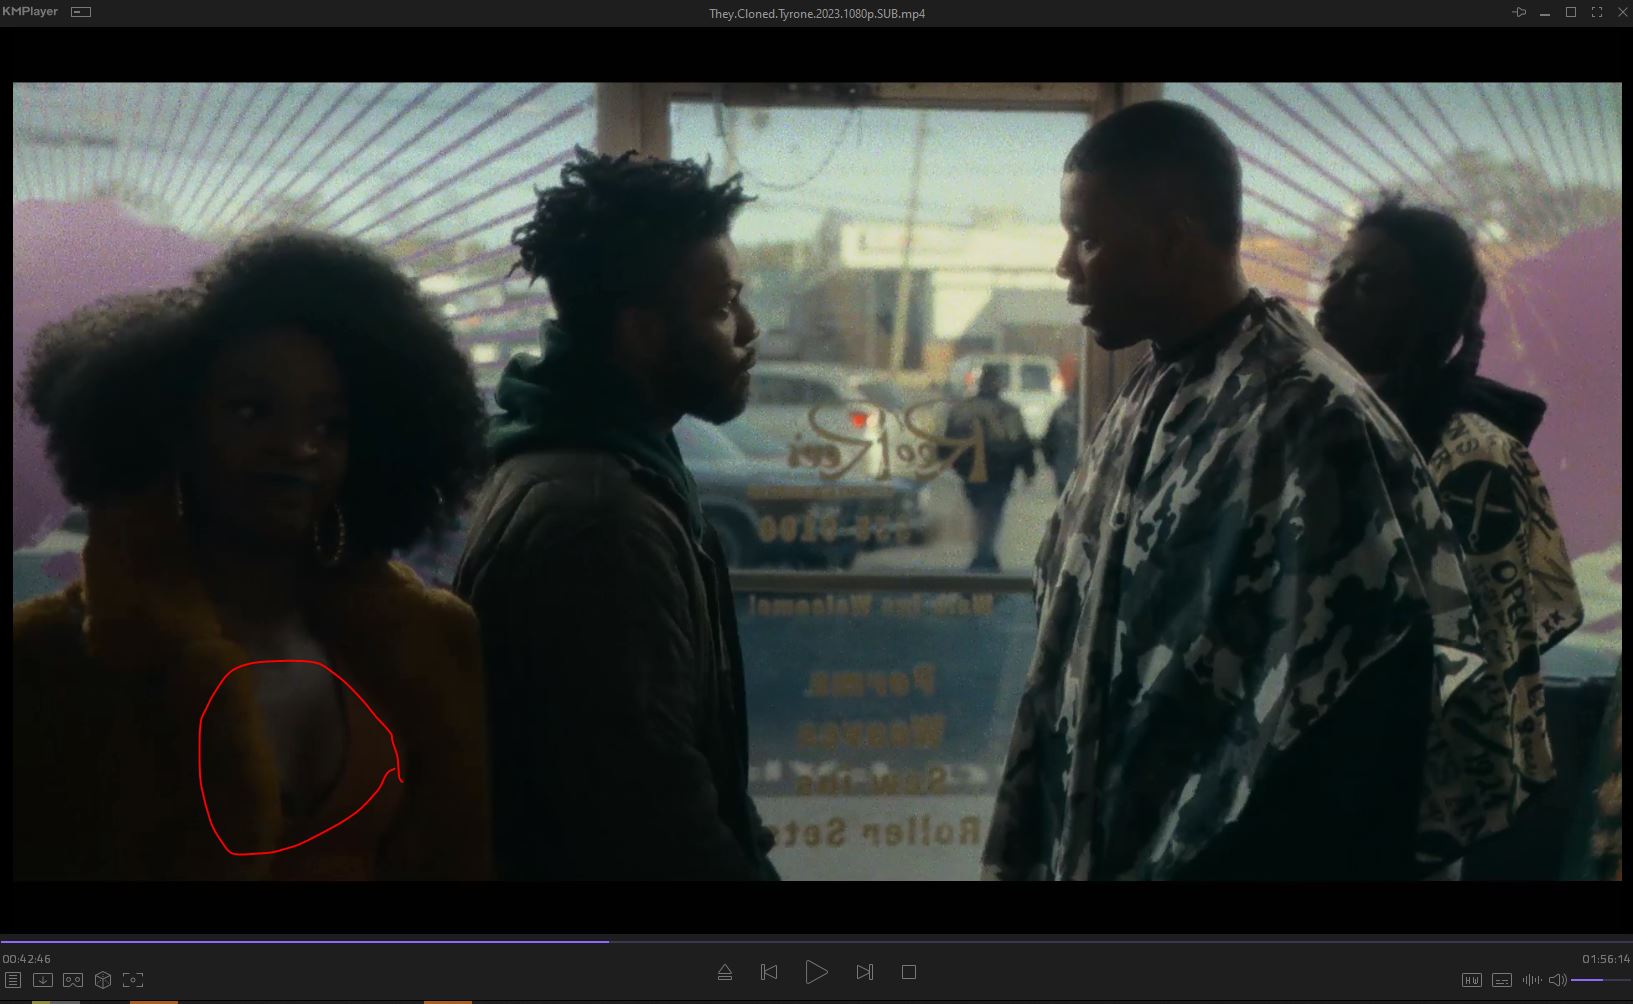Open a file with the eject icon
The image size is (1633, 1004).
click(725, 972)
